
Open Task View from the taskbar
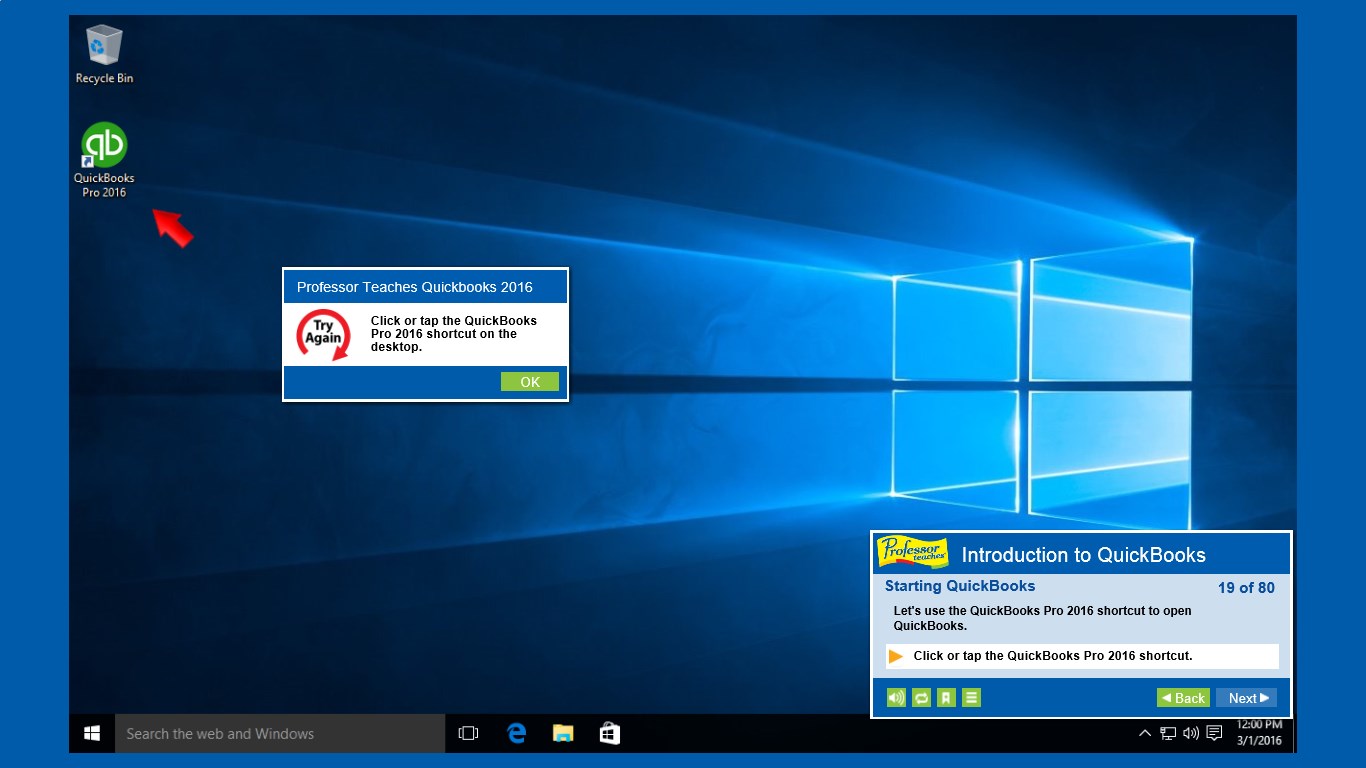tap(468, 733)
